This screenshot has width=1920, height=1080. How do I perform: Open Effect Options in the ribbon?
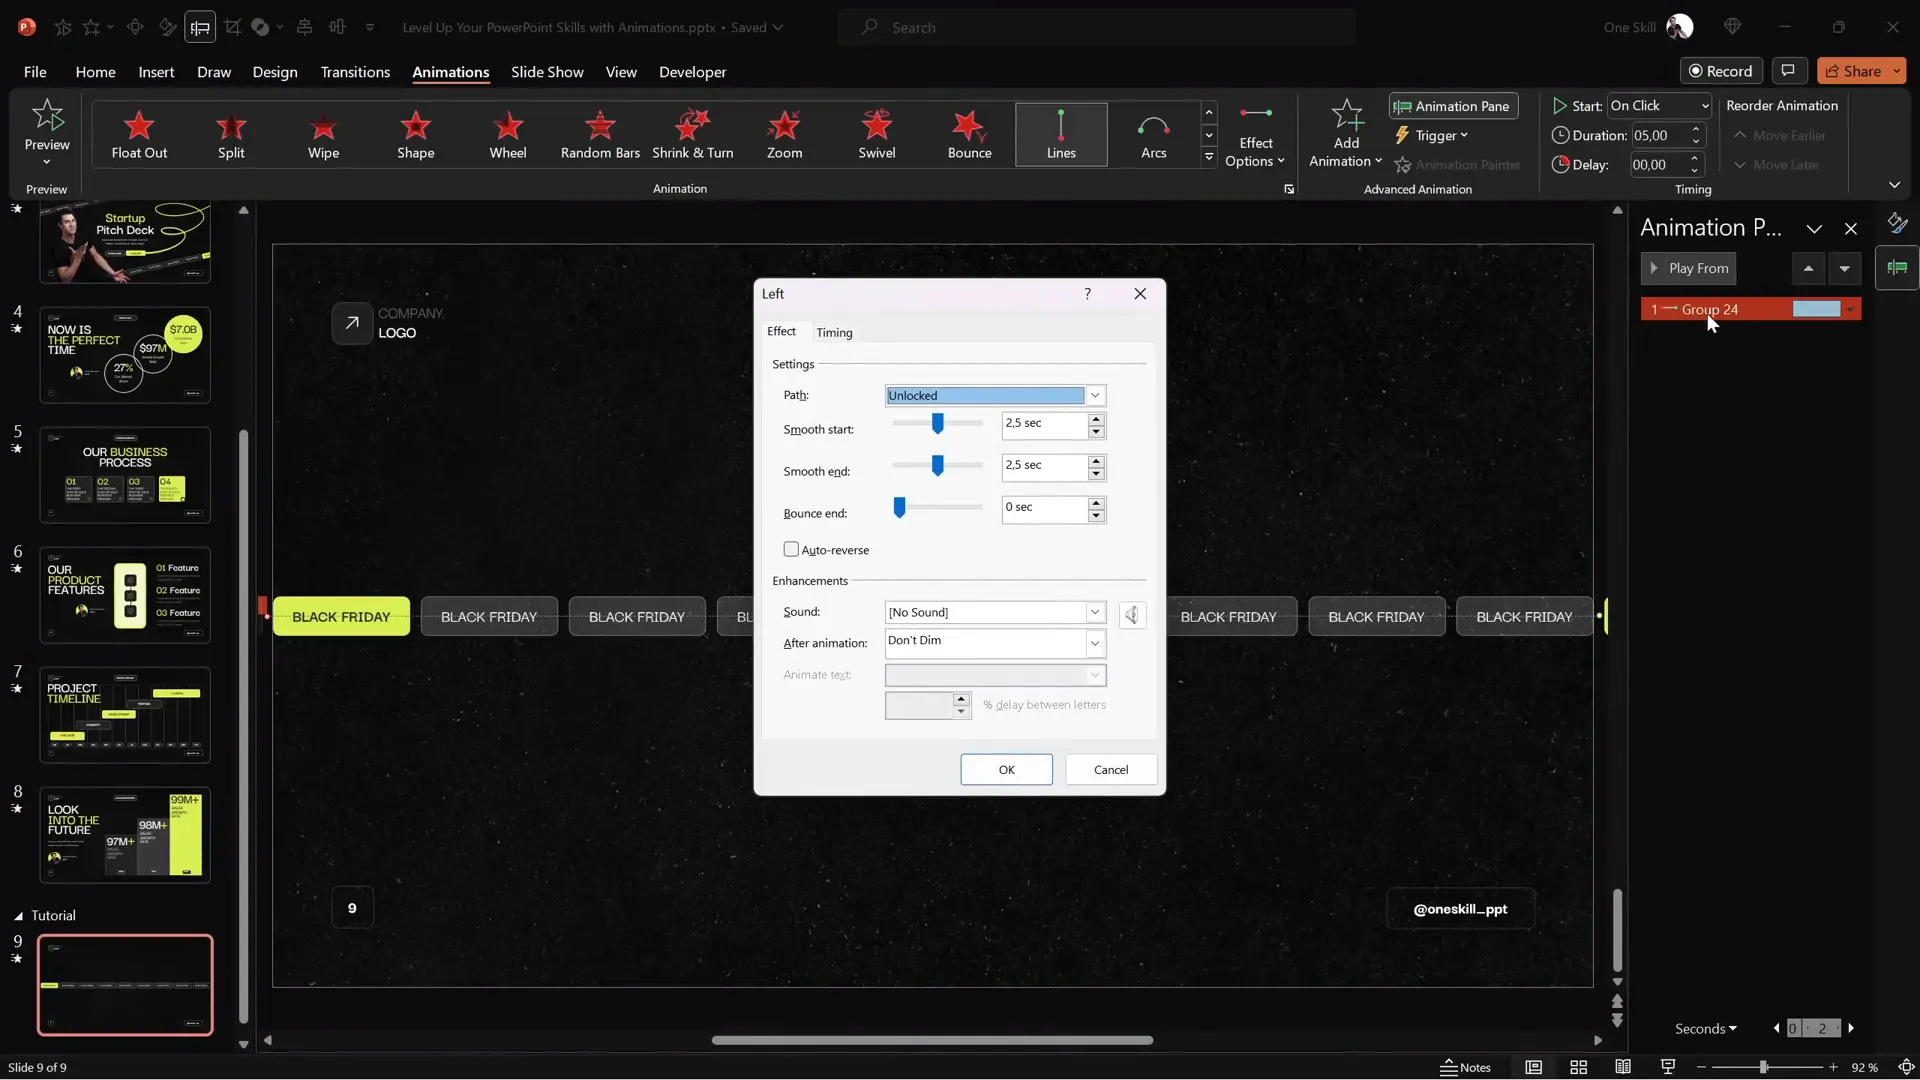(x=1257, y=135)
